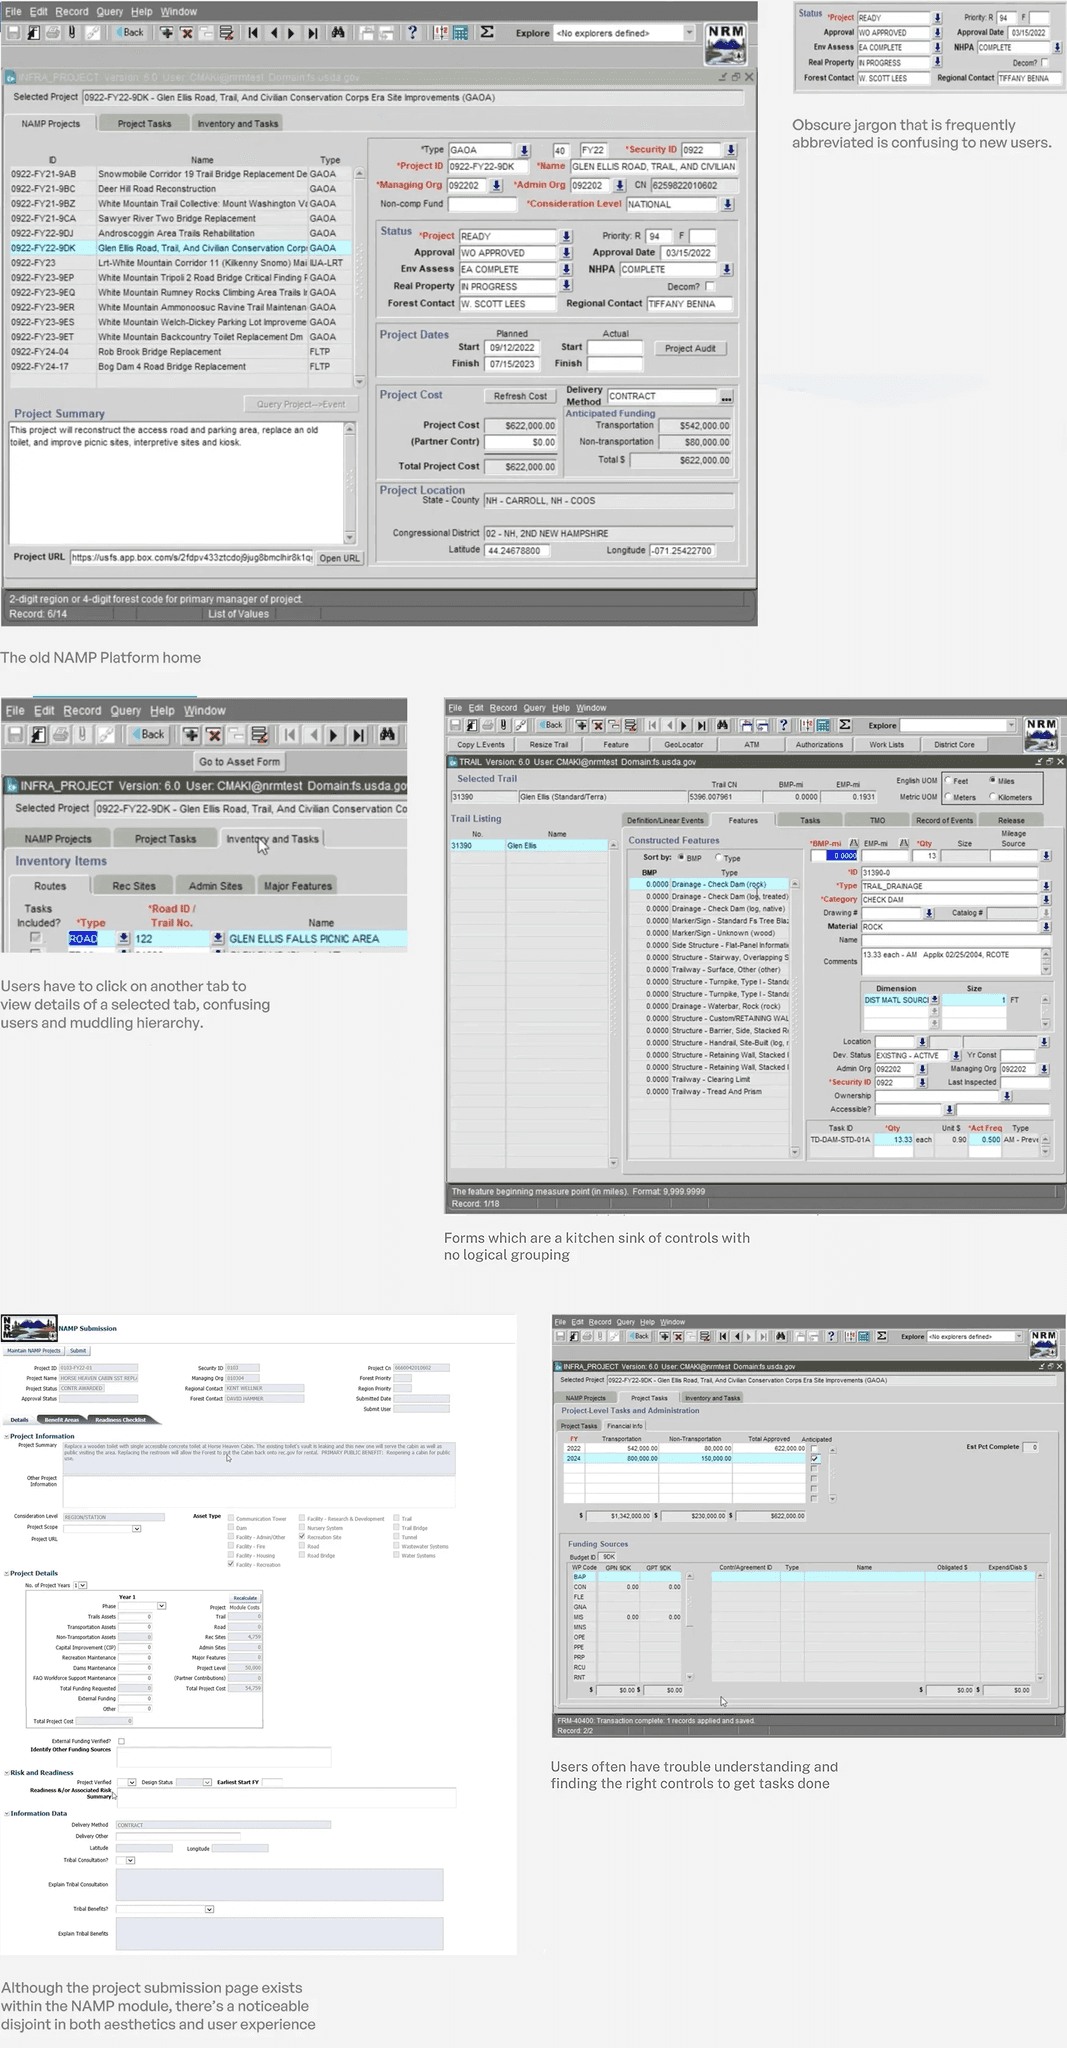Click Help question icon in TRAIL window toolbar
The width and height of the screenshot is (1067, 2048).
click(784, 725)
